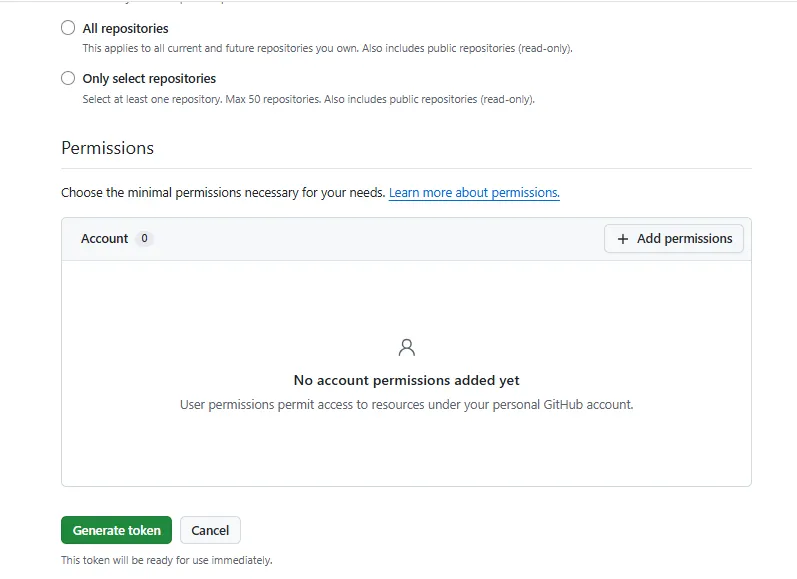Click the All repositories description text
797x579 pixels.
point(327,48)
